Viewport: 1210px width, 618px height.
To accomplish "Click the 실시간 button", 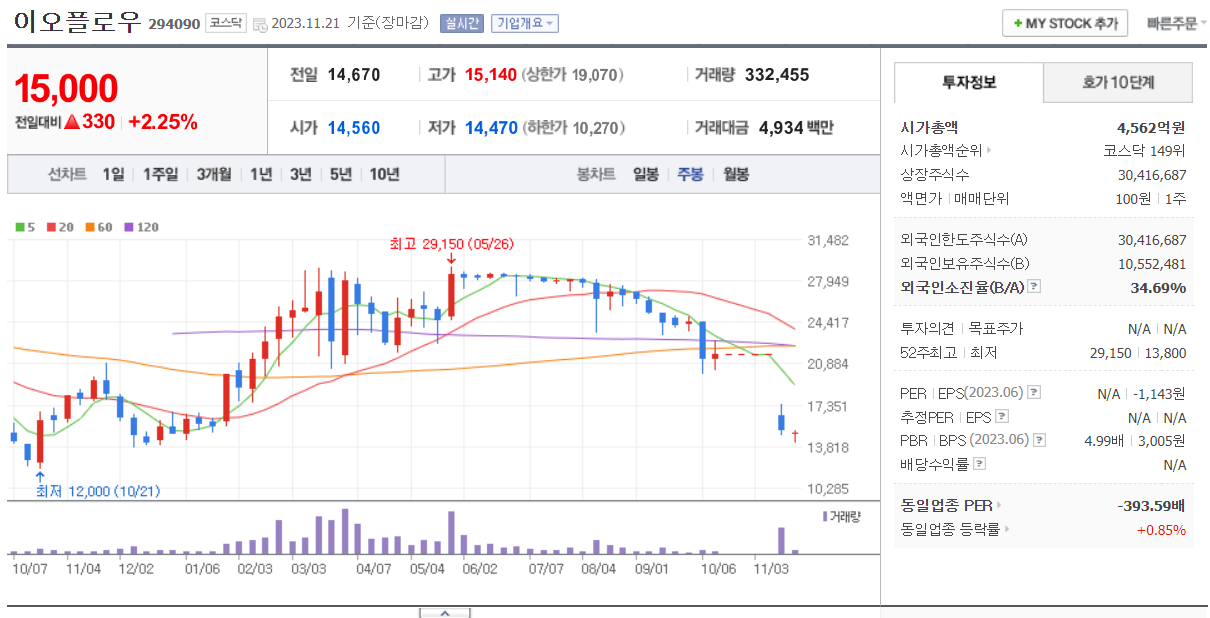I will click(461, 24).
